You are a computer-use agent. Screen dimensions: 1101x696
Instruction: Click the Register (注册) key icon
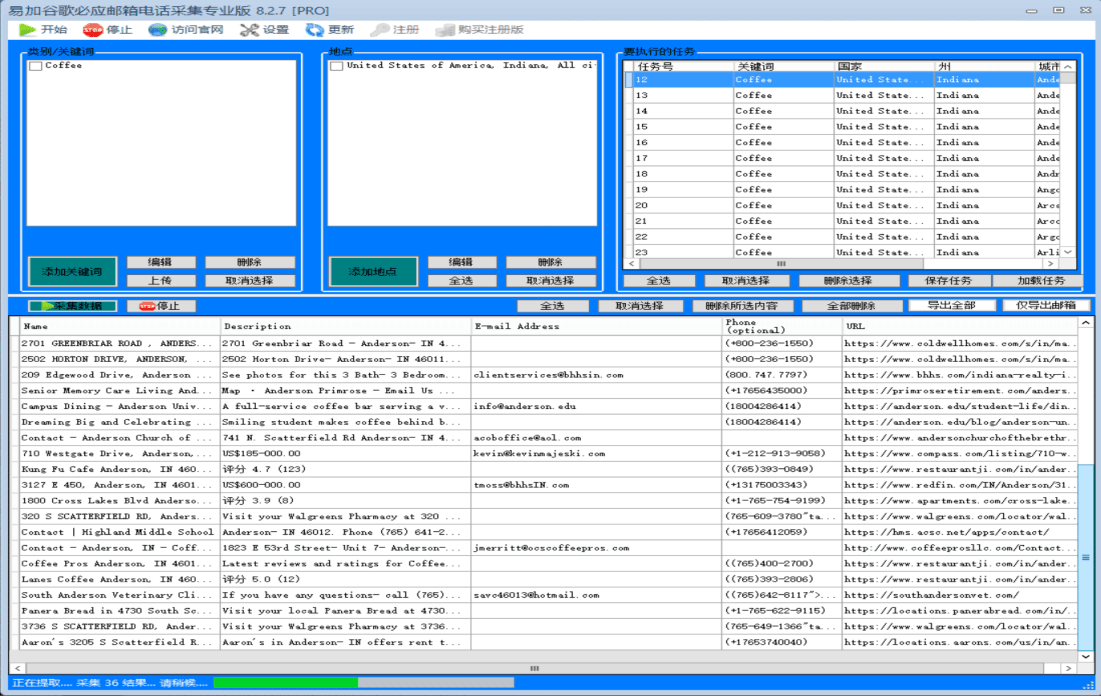[x=379, y=29]
